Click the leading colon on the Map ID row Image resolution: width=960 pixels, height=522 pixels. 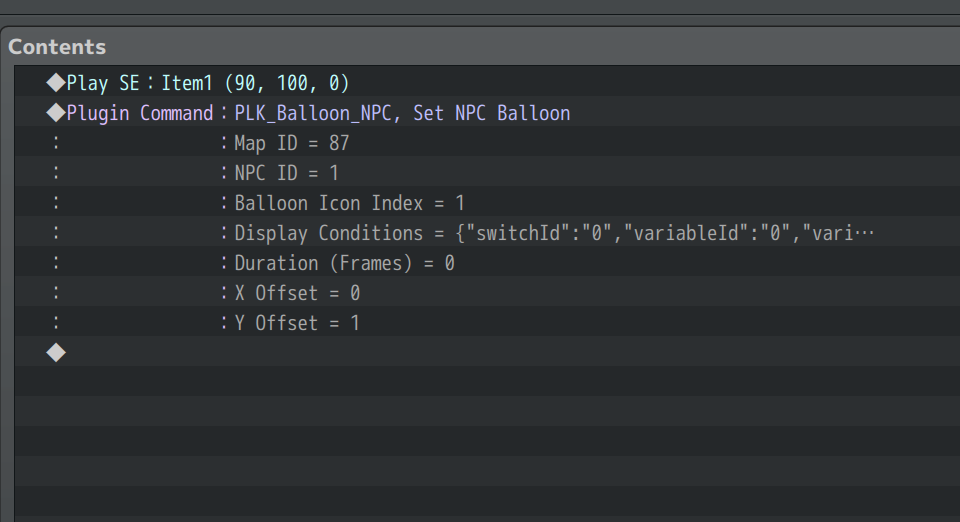point(56,143)
